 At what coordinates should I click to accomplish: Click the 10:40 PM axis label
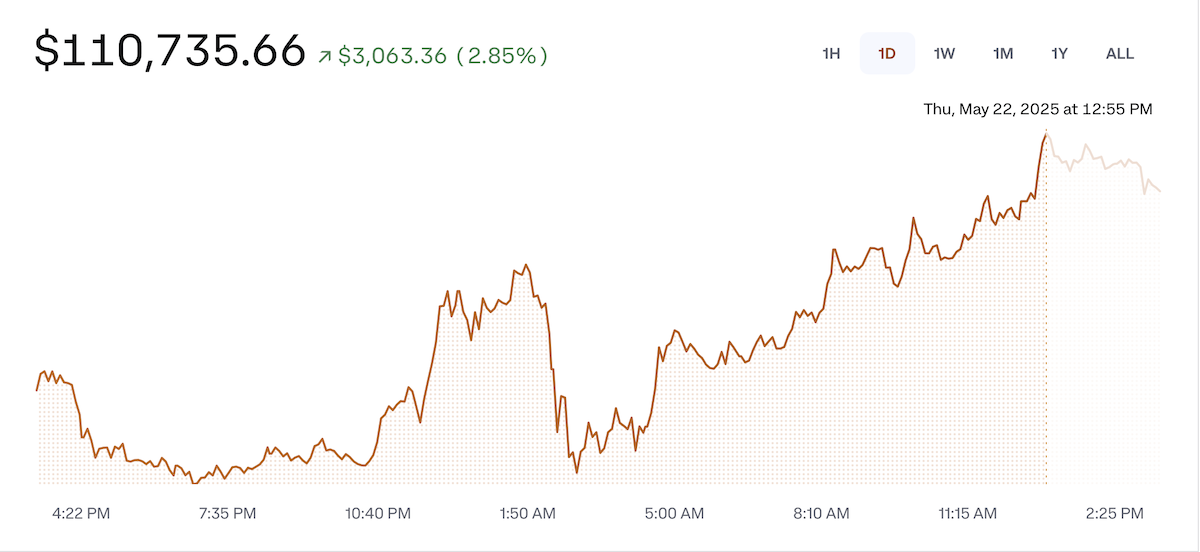click(377, 514)
